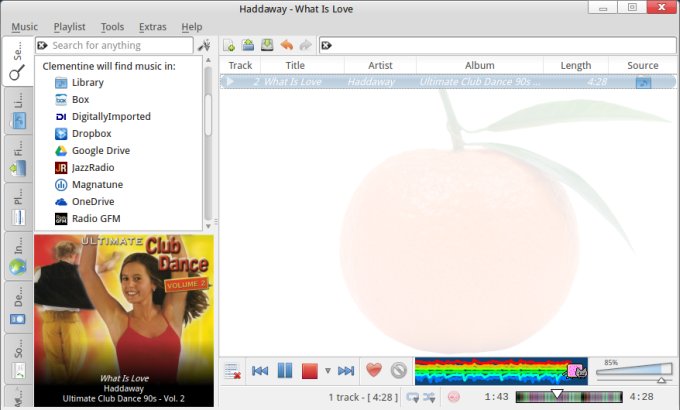The image size is (680, 410).
Task: Click the 'Search for anything' field
Action: (x=114, y=45)
